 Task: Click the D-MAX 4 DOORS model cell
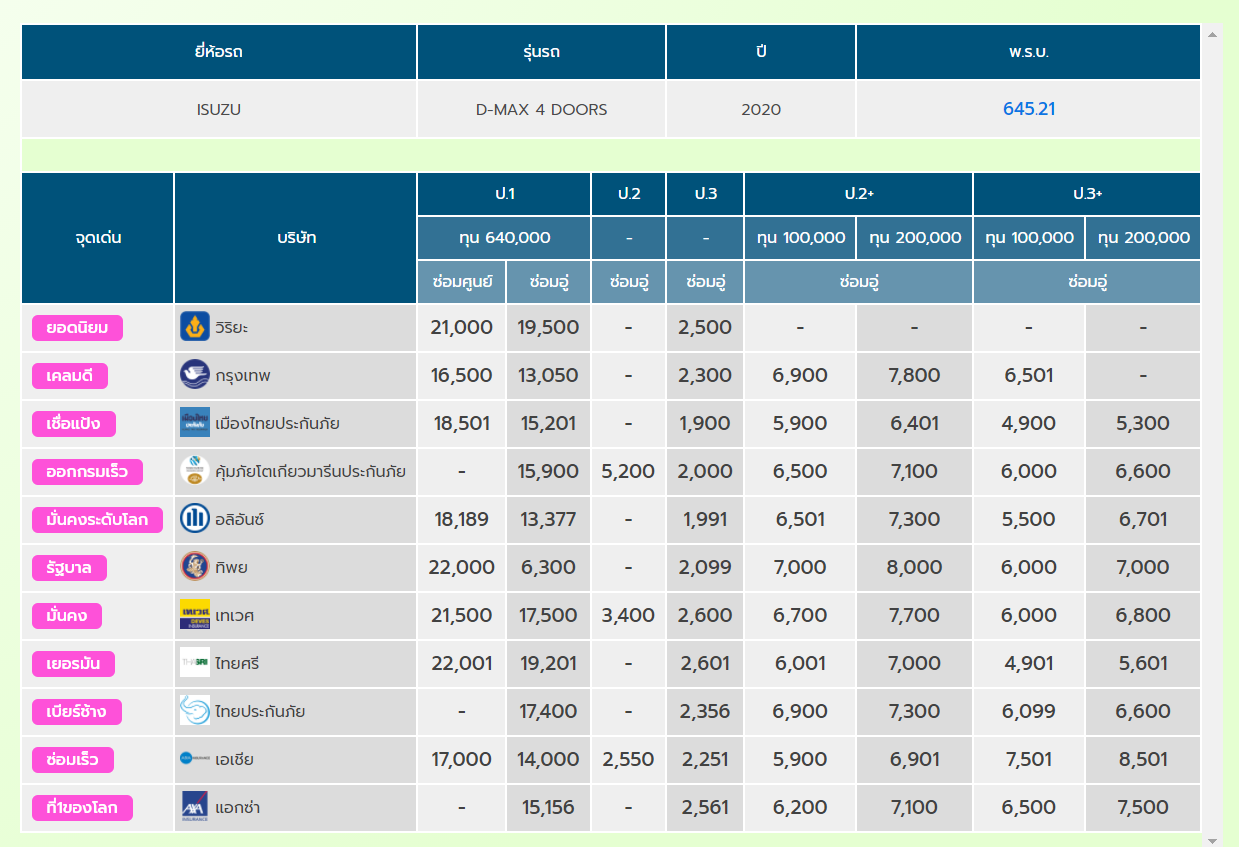[541, 109]
